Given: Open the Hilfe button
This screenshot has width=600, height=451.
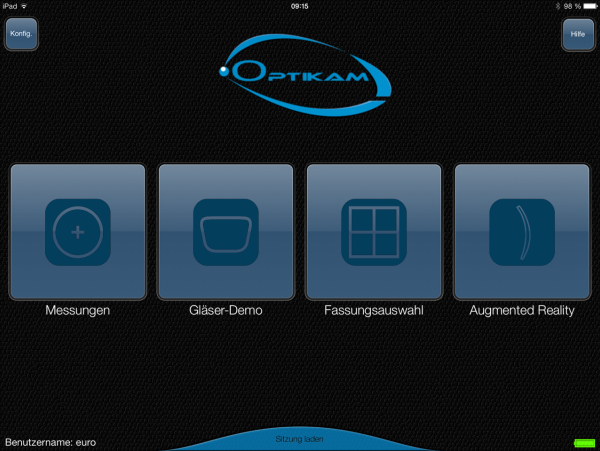Looking at the screenshot, I should coord(578,34).
